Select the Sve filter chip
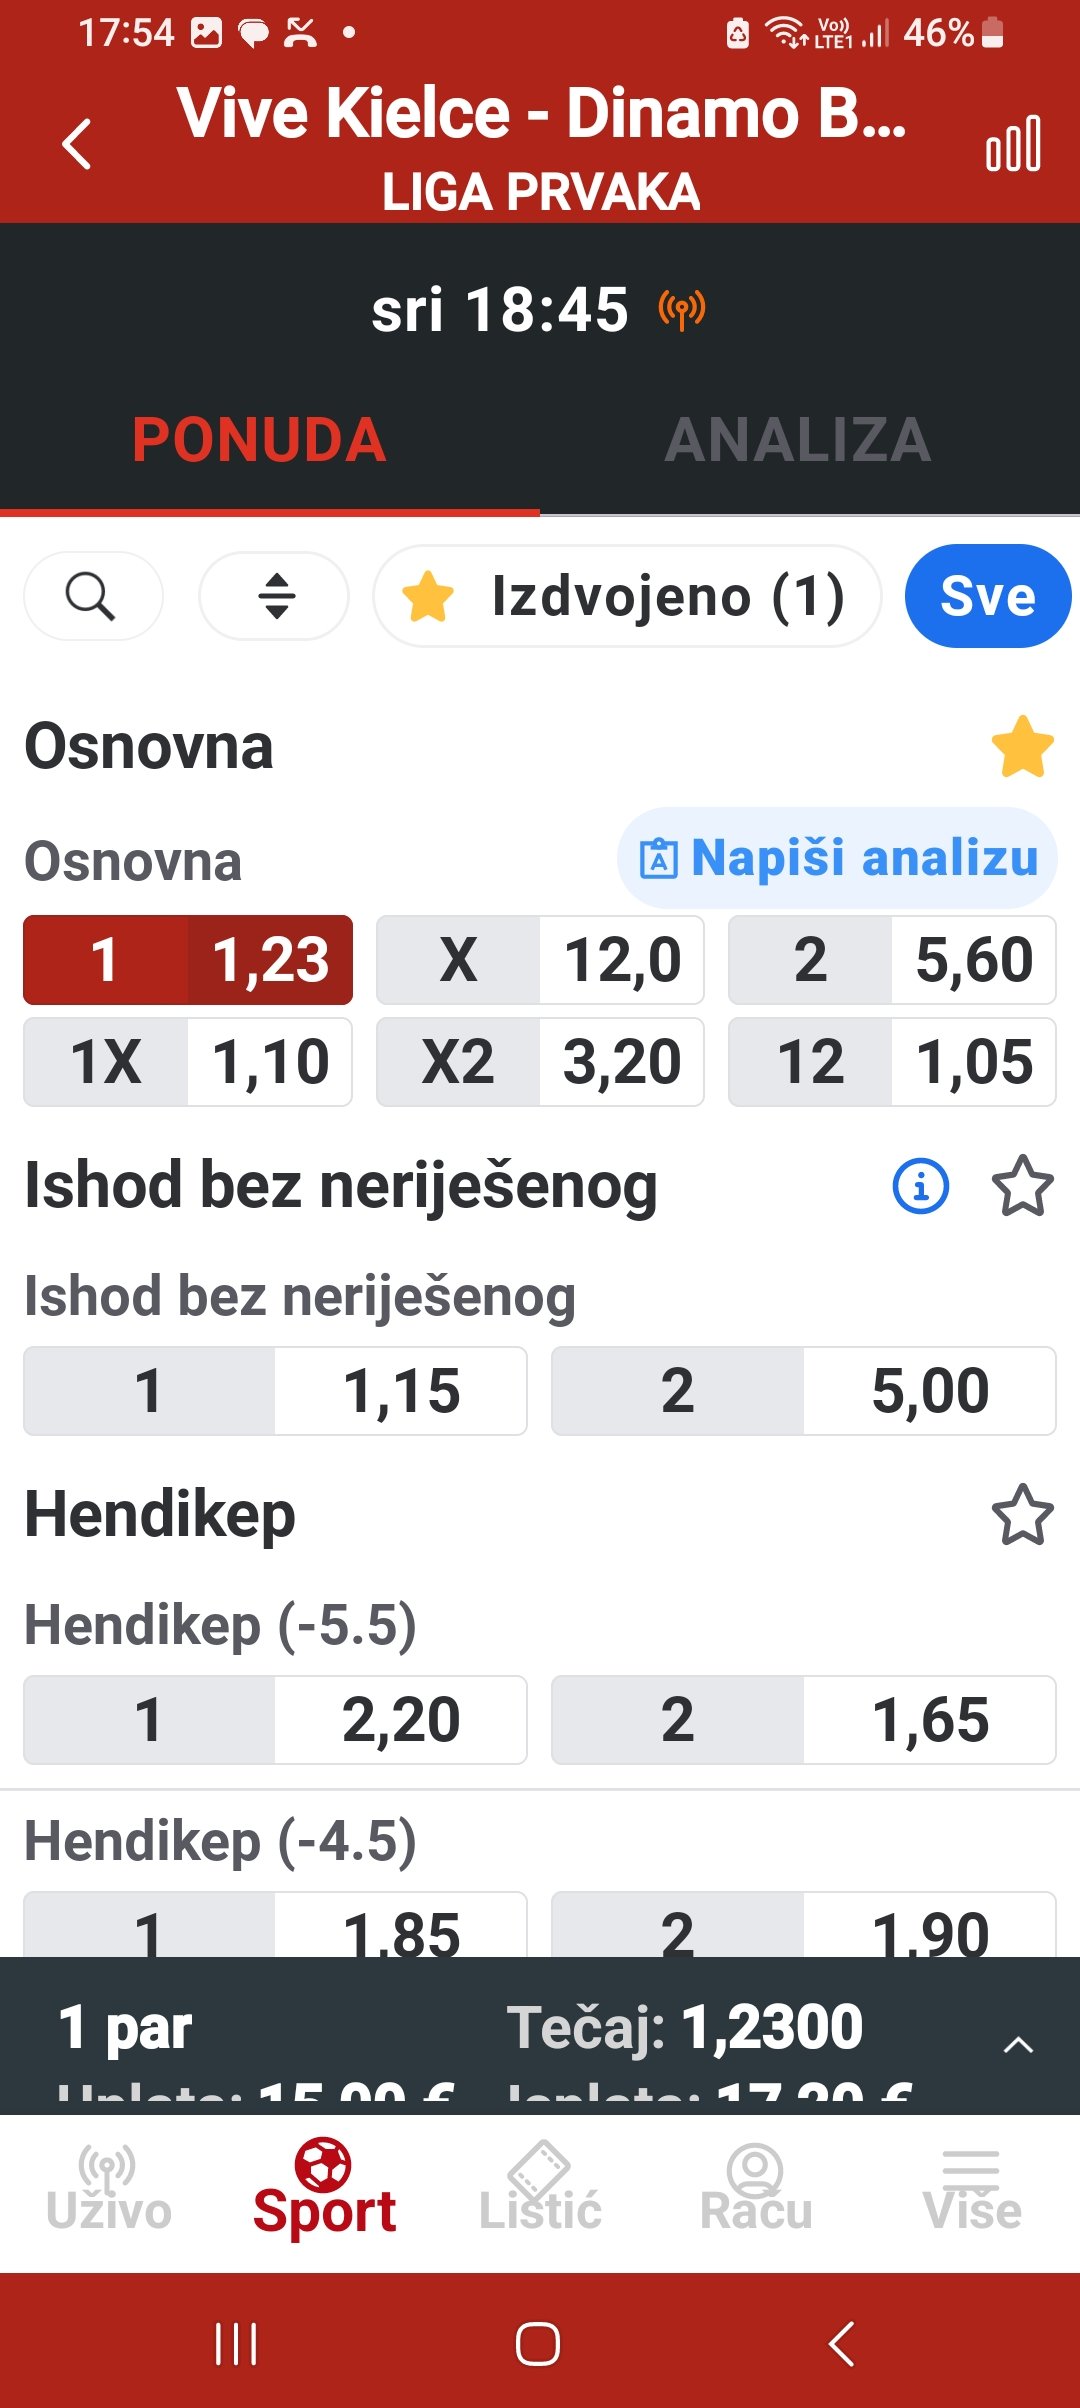 coord(987,597)
